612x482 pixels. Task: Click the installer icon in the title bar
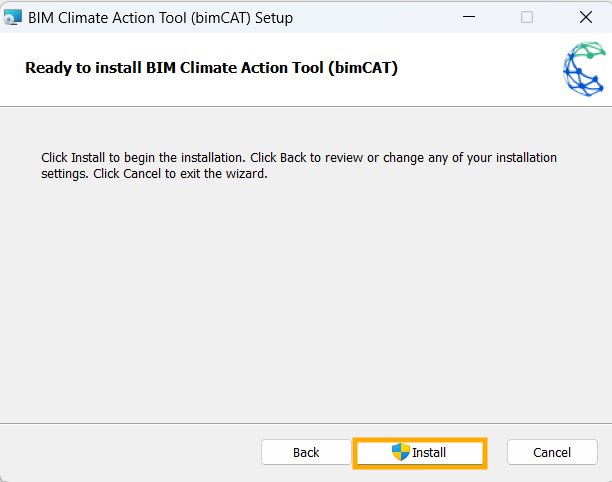12,18
